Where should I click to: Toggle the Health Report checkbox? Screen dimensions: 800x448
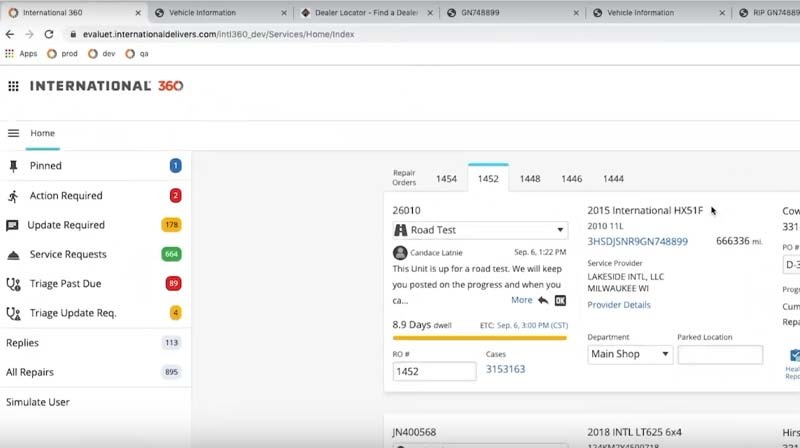click(x=795, y=355)
